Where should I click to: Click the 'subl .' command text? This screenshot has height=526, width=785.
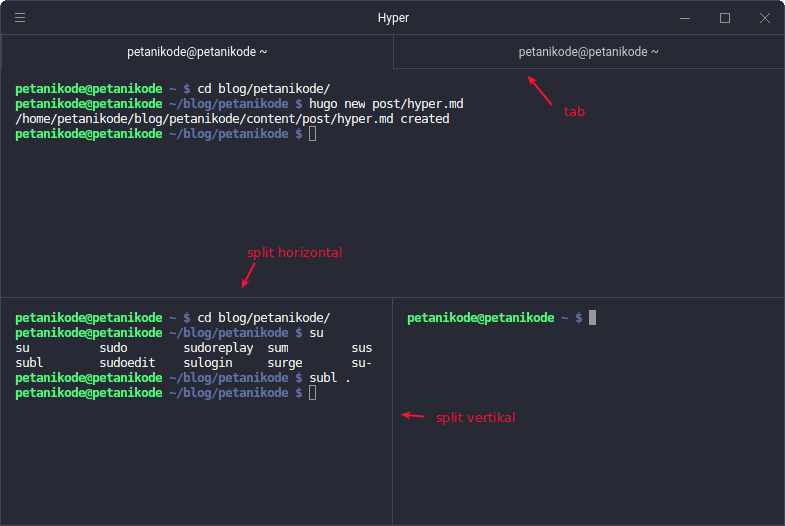(330, 378)
